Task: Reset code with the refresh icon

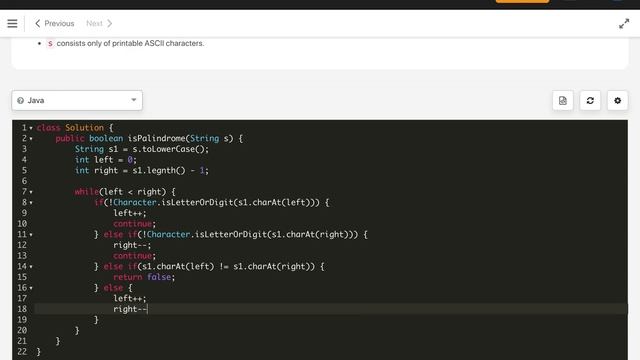Action: [x=590, y=100]
